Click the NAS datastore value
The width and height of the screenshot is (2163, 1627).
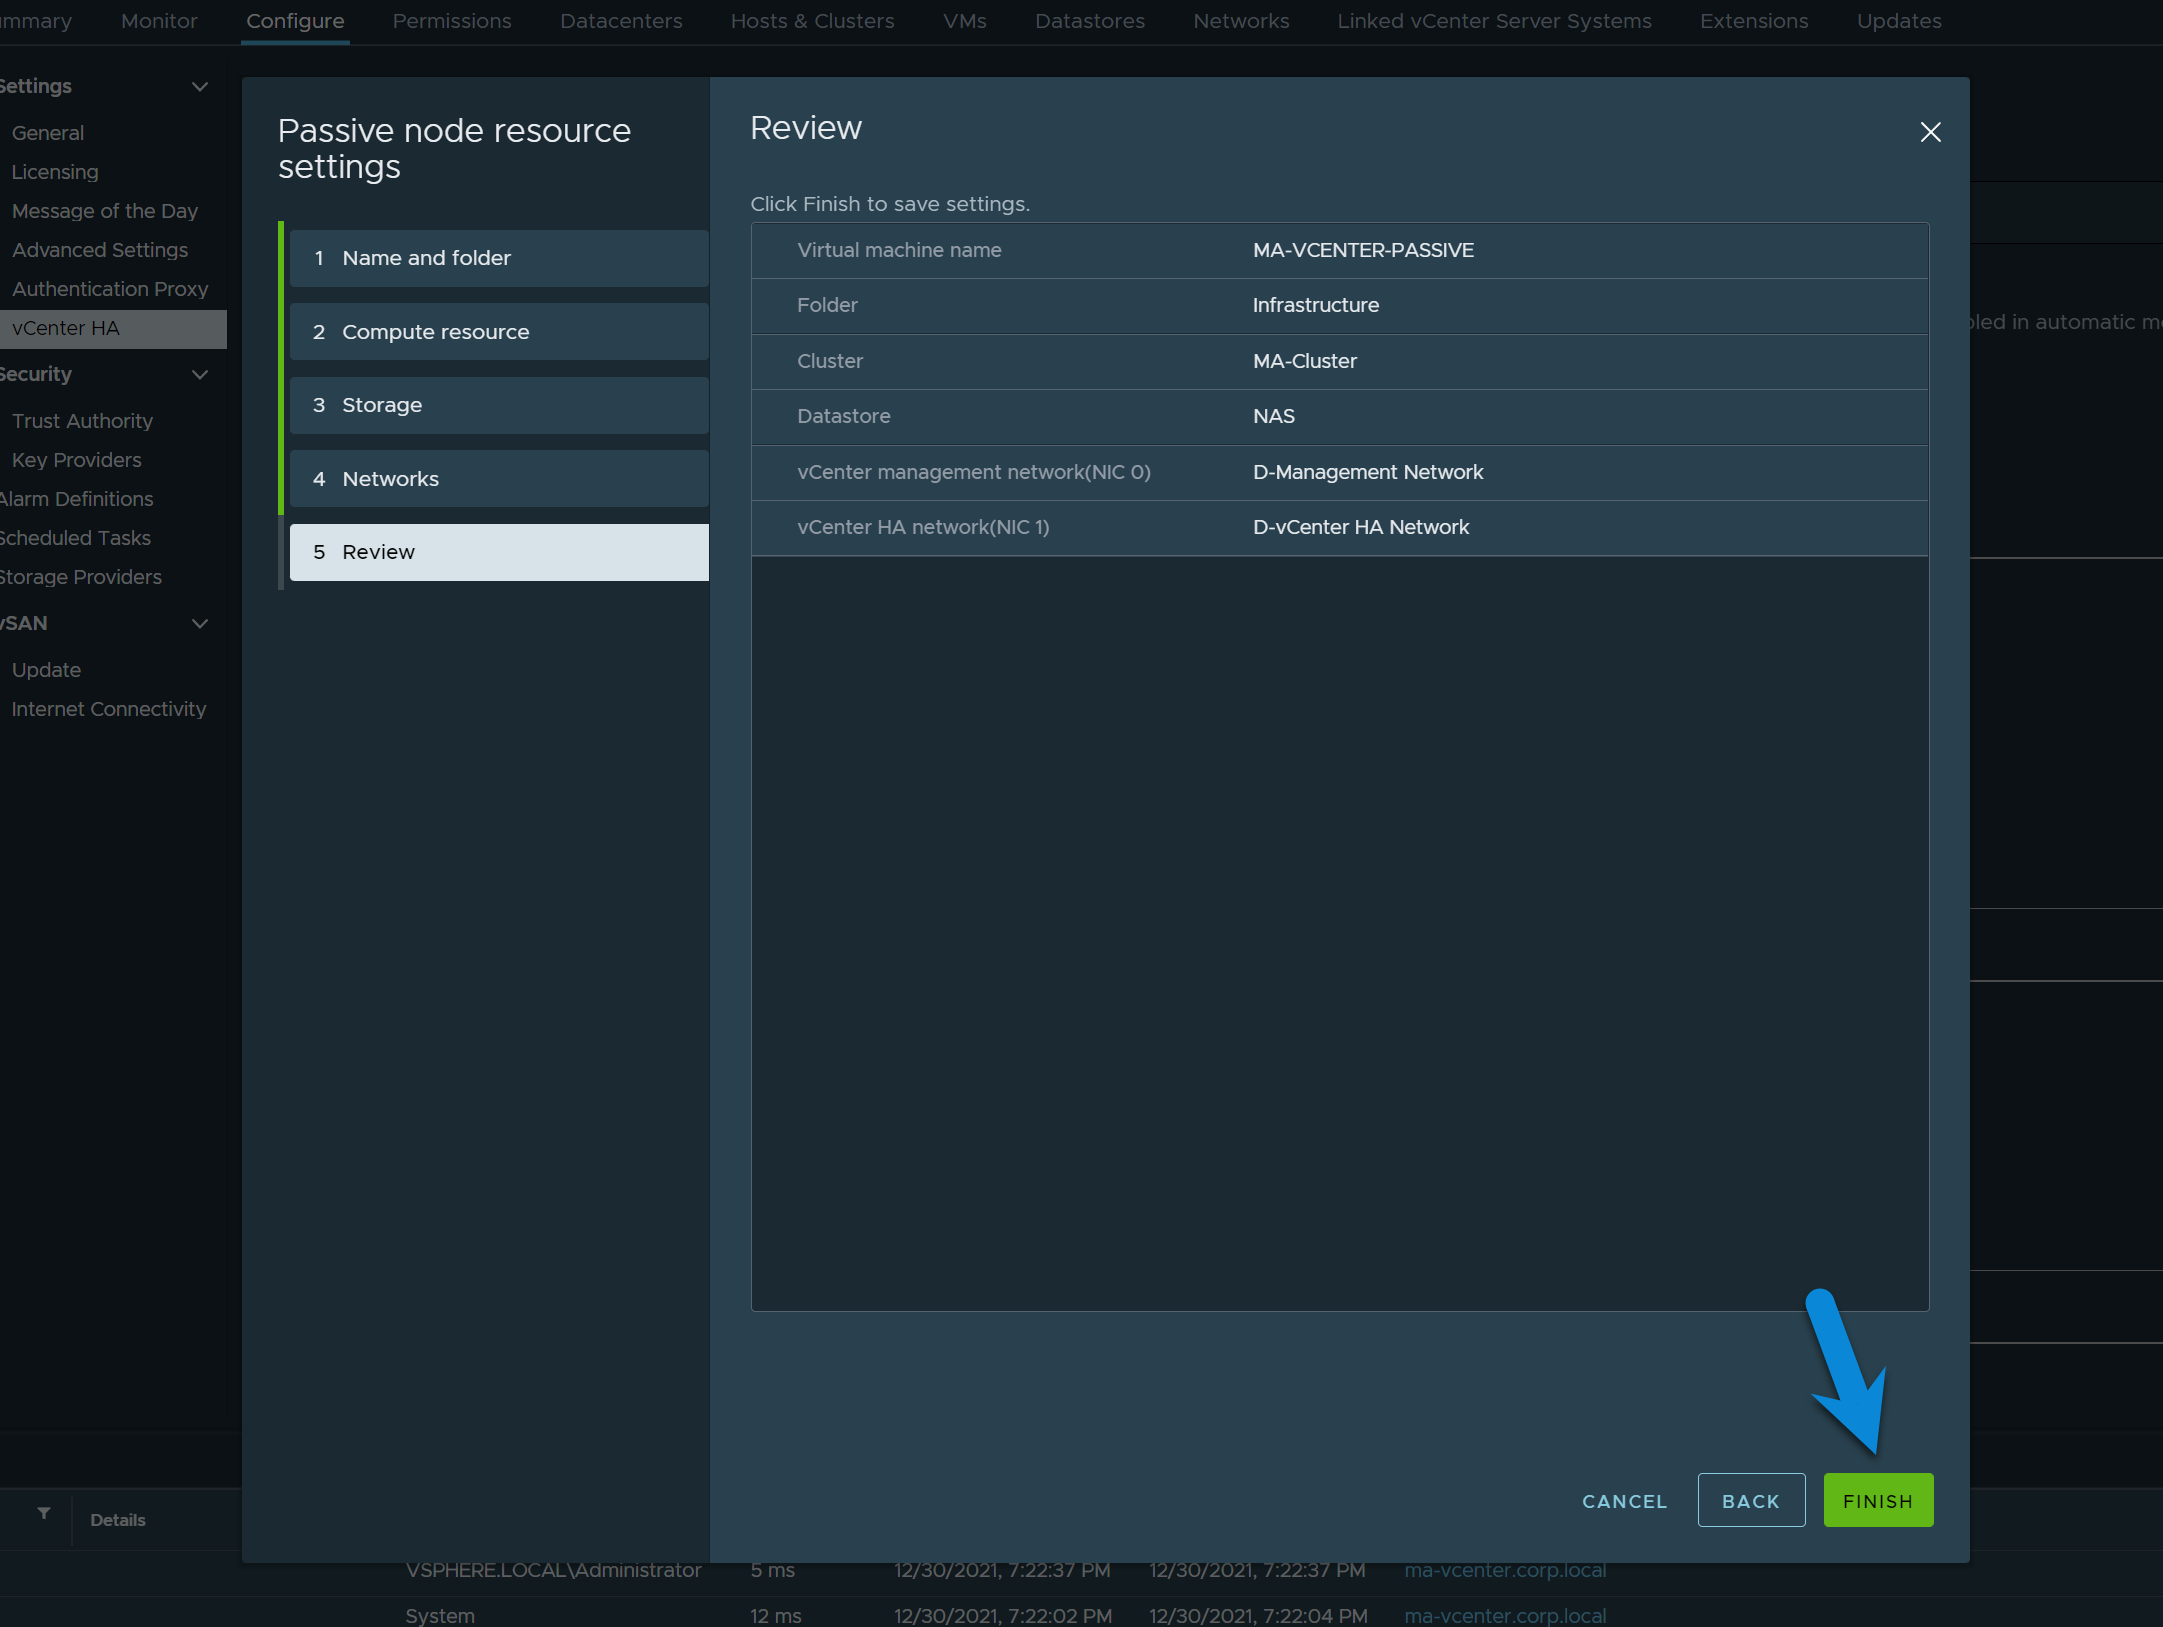(x=1273, y=416)
